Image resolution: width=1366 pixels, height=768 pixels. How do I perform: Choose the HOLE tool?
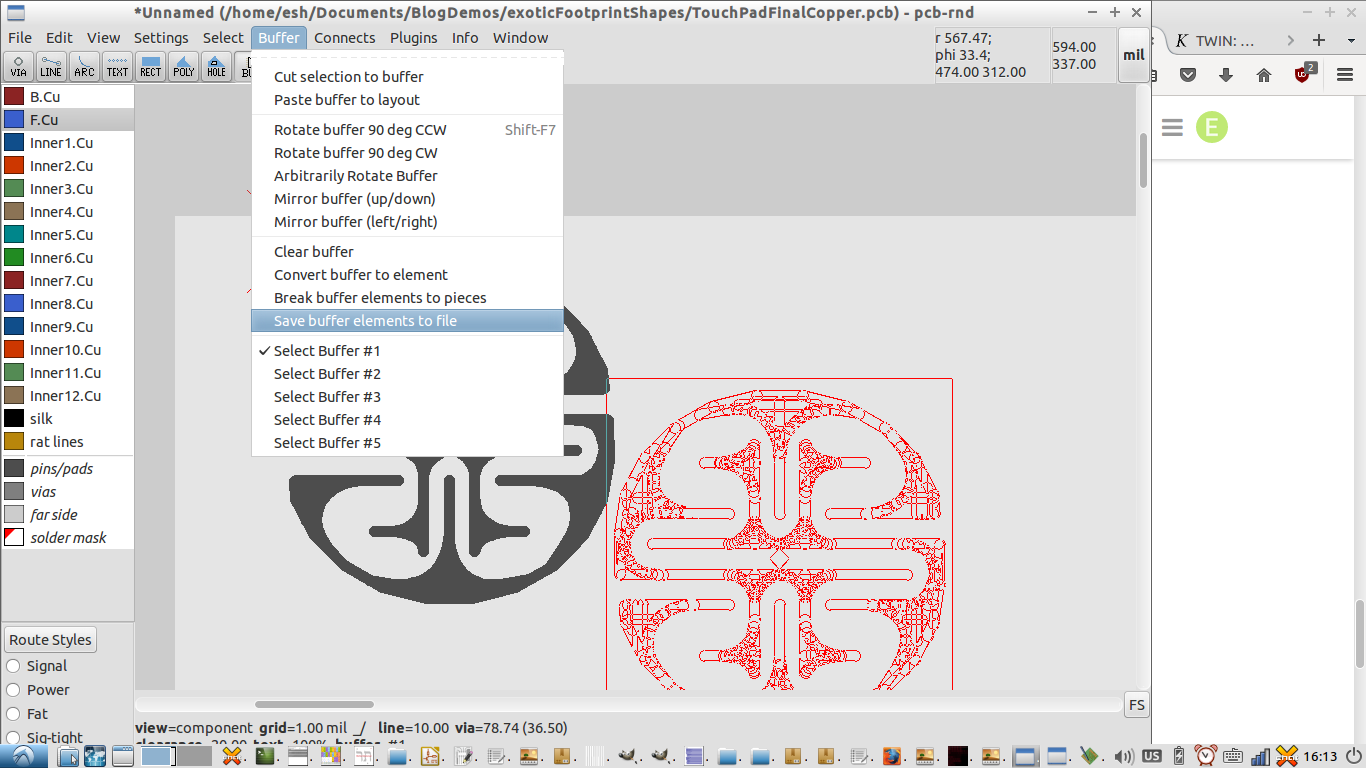(x=216, y=66)
